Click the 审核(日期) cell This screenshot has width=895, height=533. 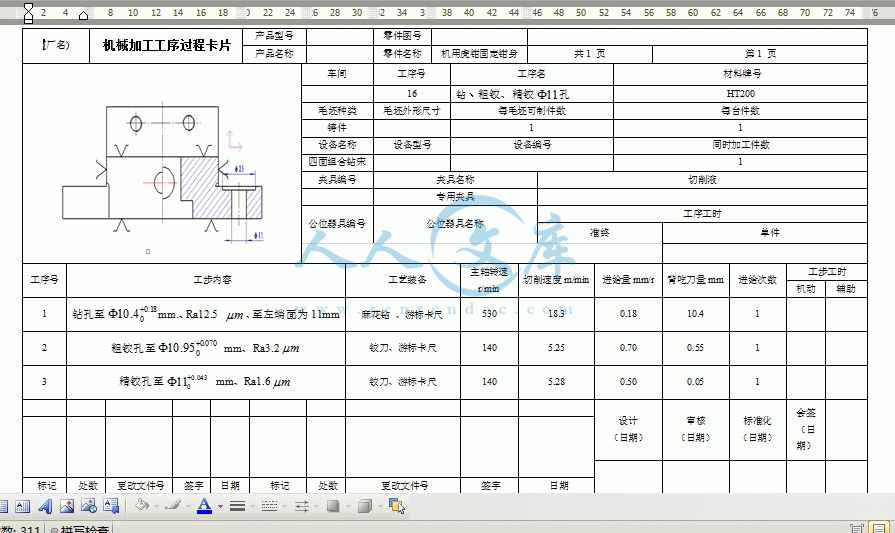coord(696,429)
